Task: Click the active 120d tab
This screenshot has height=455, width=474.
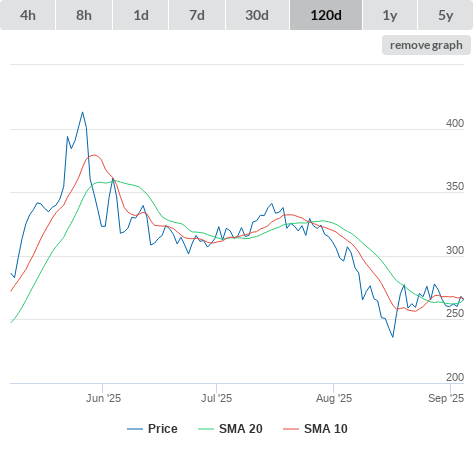Action: click(326, 15)
